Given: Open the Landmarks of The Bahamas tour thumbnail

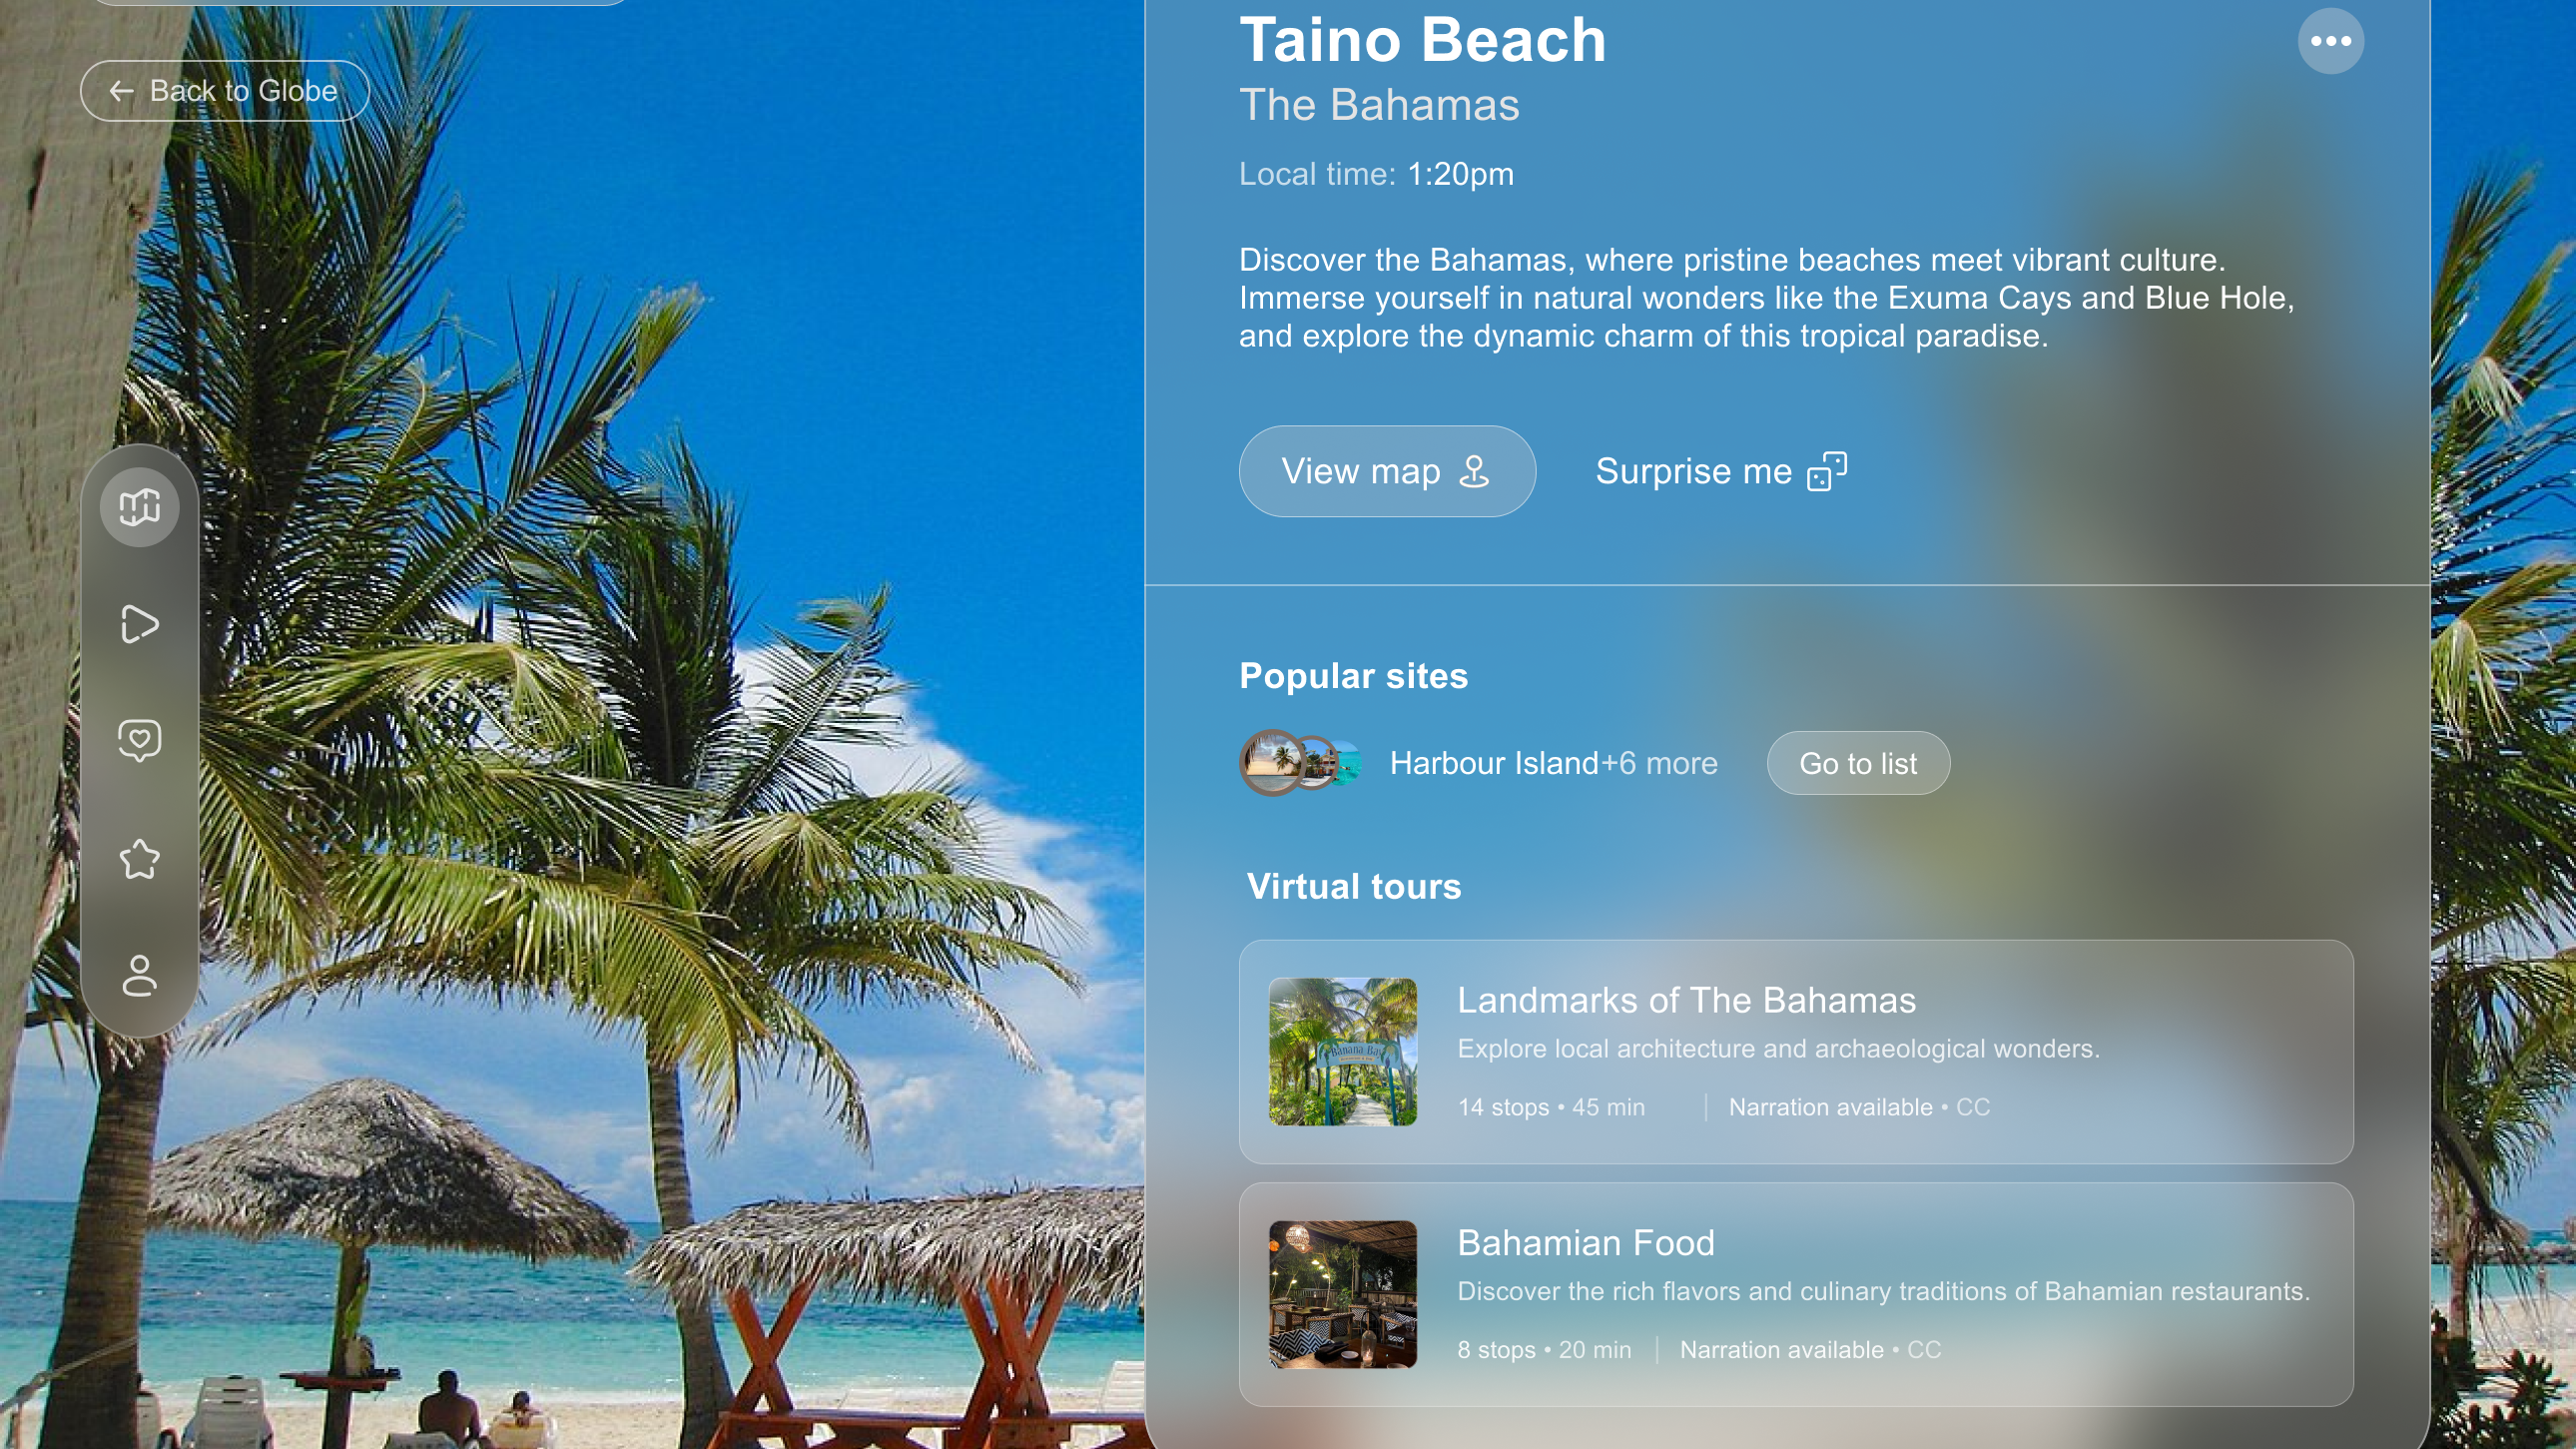Looking at the screenshot, I should pyautogui.click(x=1343, y=1052).
